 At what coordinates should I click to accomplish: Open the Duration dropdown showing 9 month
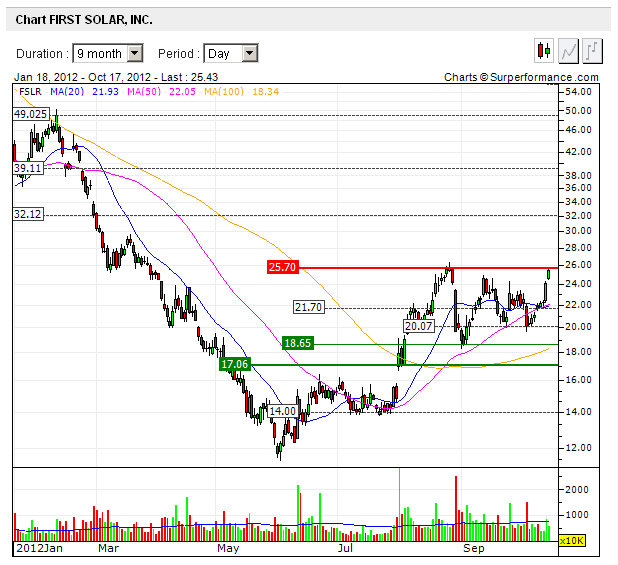click(108, 53)
